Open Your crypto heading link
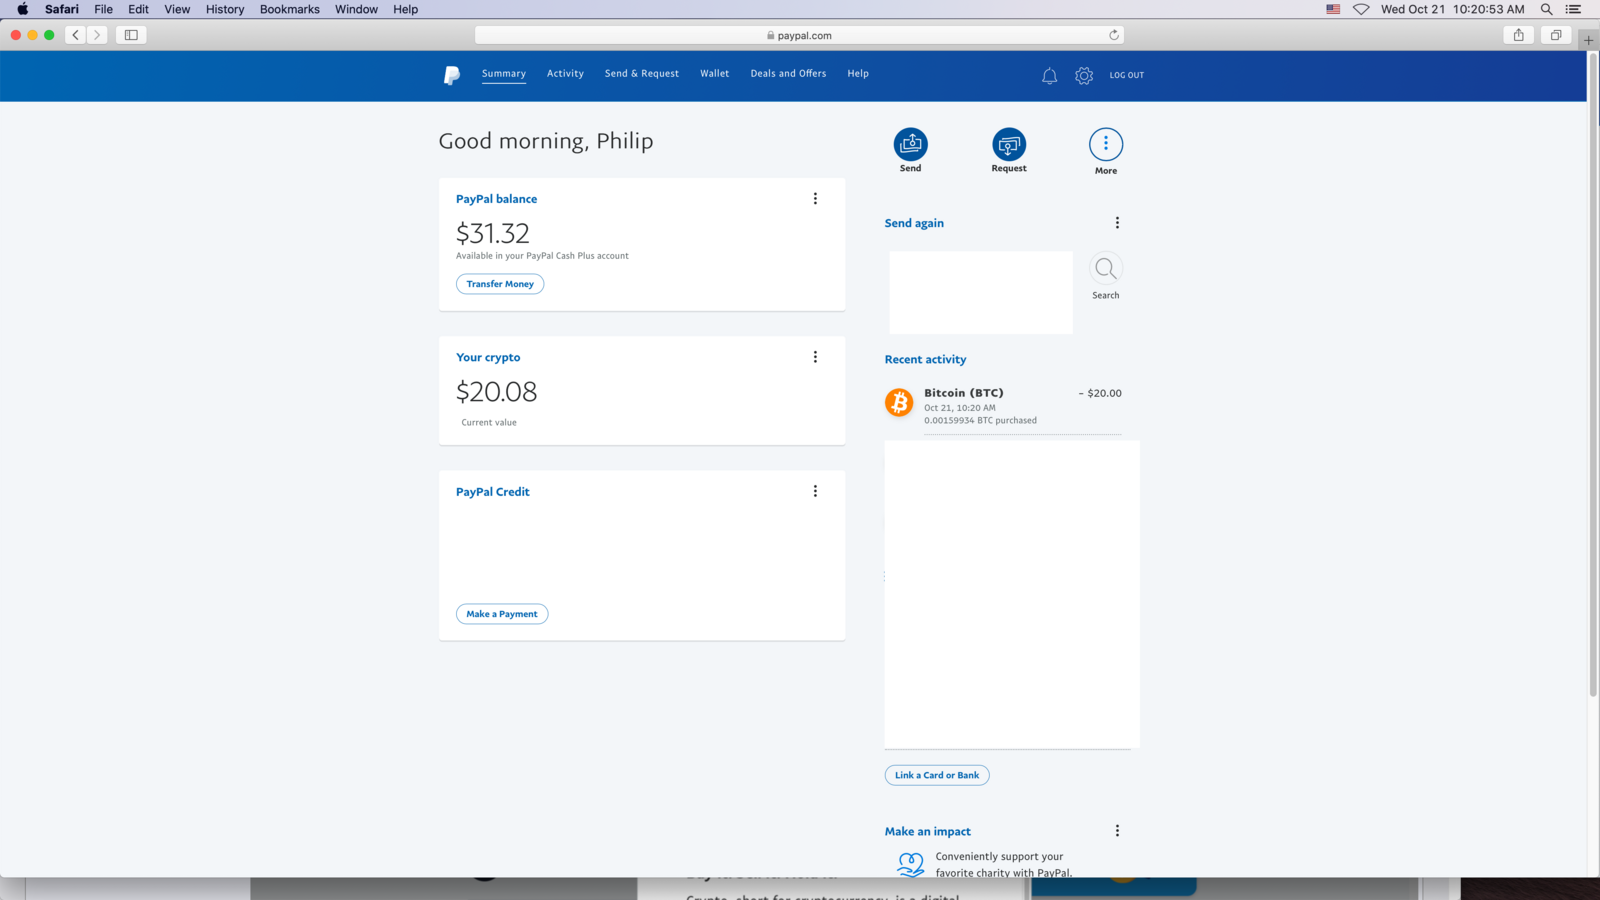The image size is (1600, 900). 488,357
